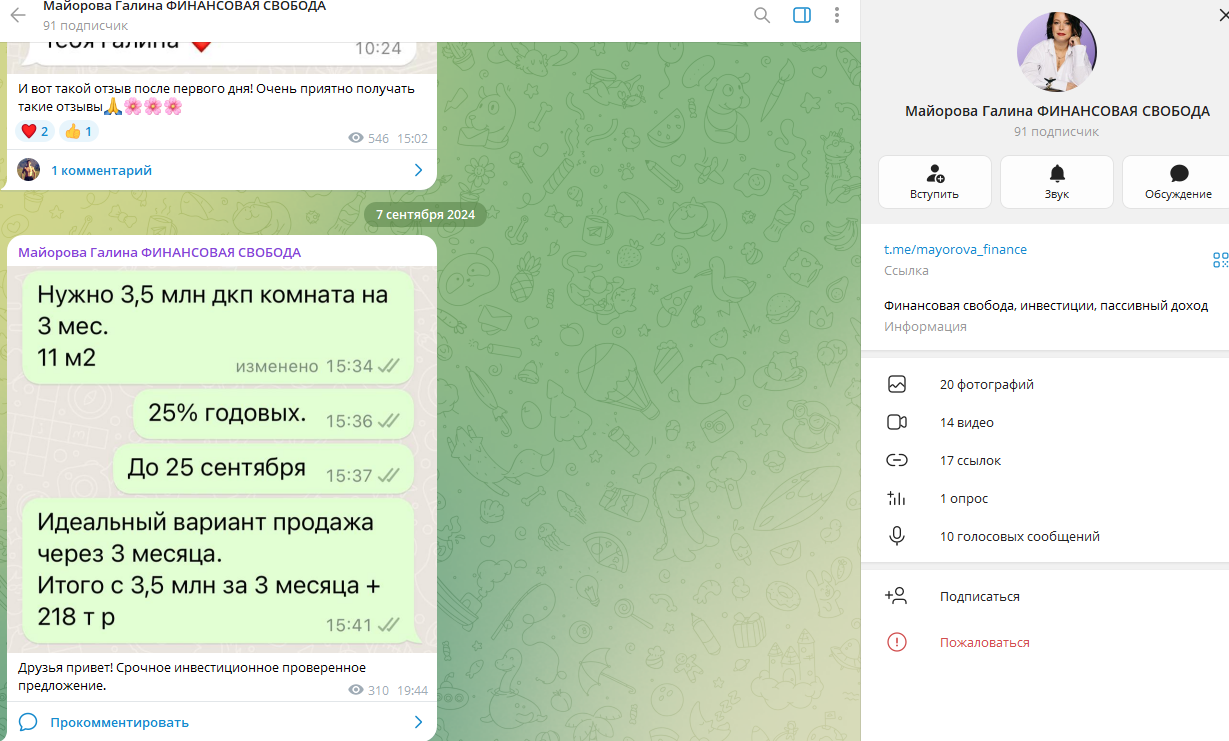Click the microphone icon beside голосовых сообщений
1229x741 pixels.
tap(897, 536)
